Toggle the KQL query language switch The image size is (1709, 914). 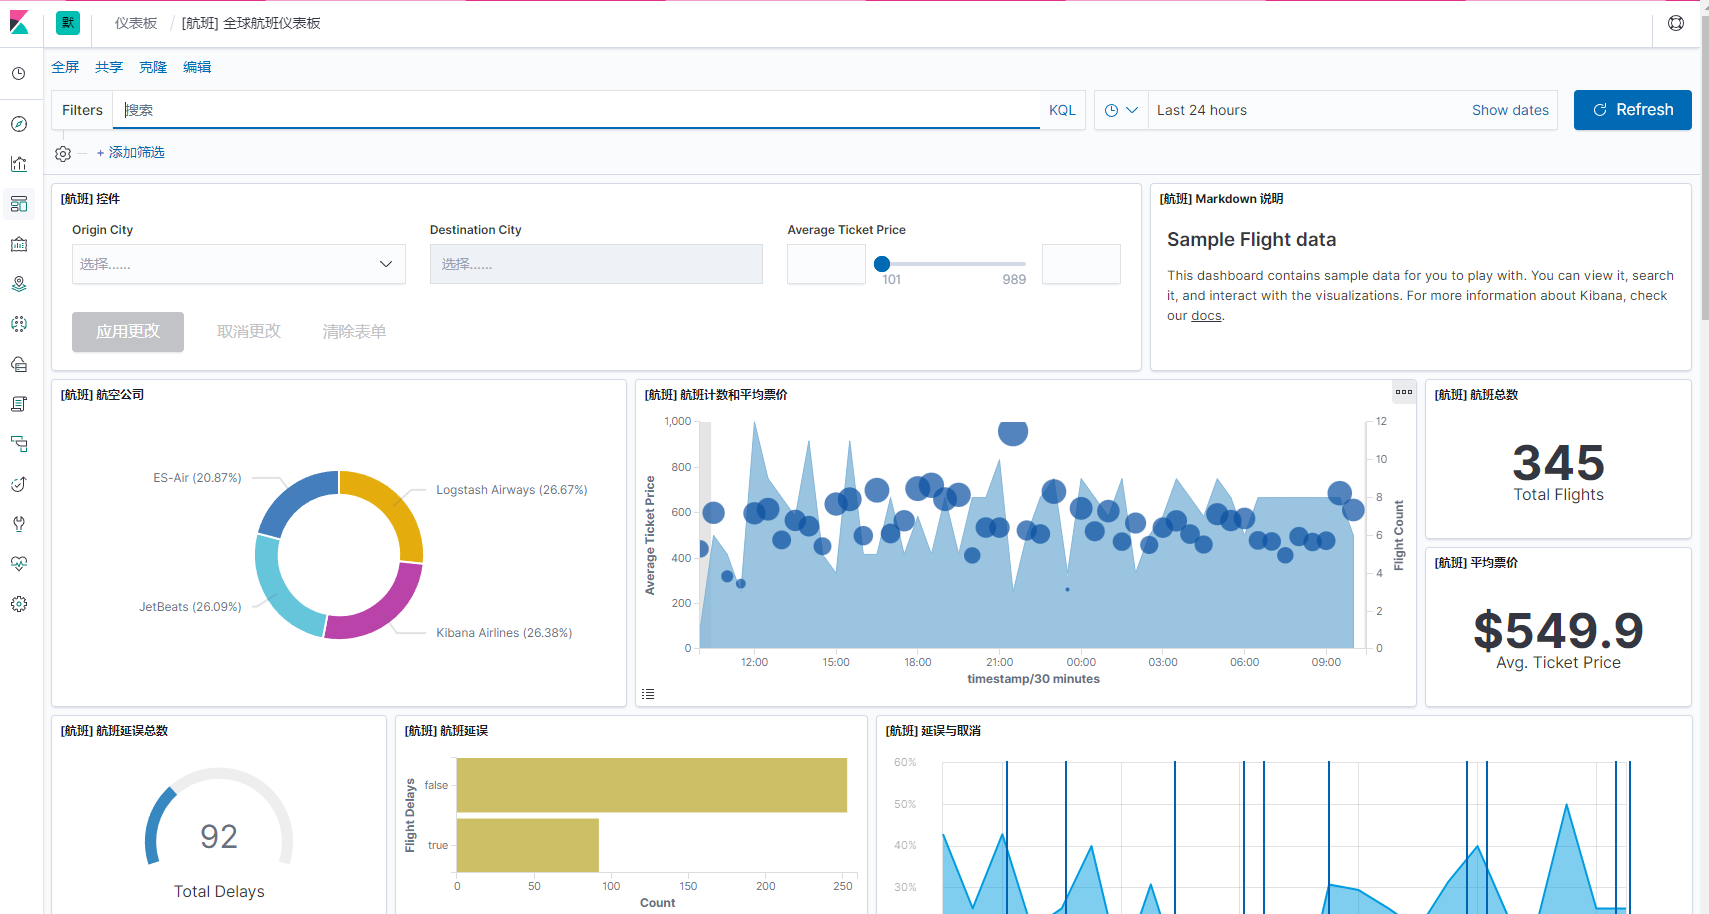pos(1062,110)
